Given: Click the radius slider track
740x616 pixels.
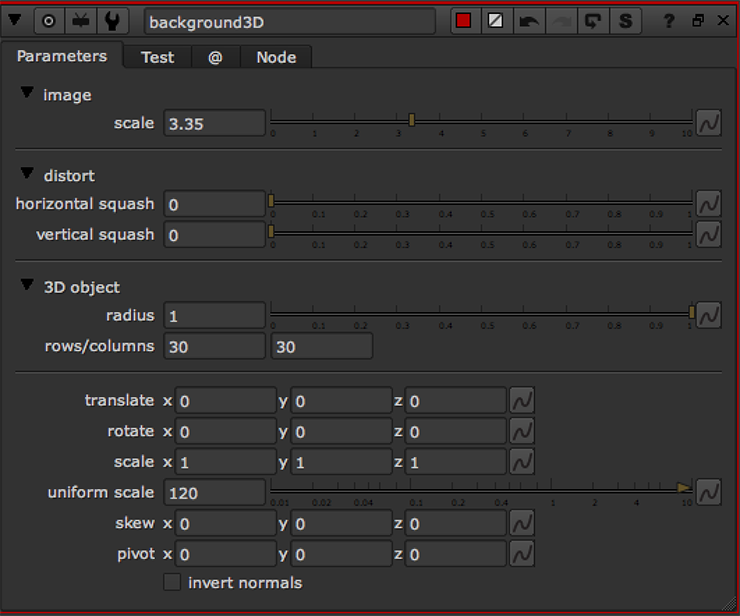Looking at the screenshot, I should (x=480, y=313).
